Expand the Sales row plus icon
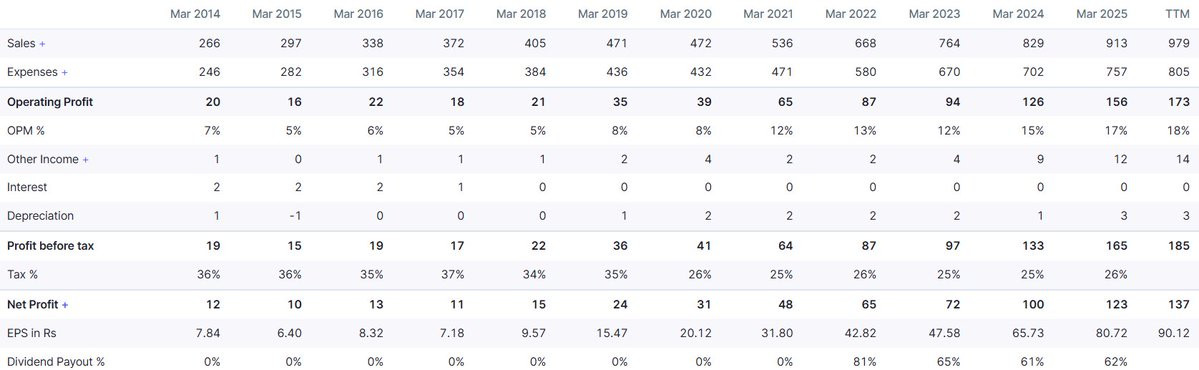 pos(42,44)
